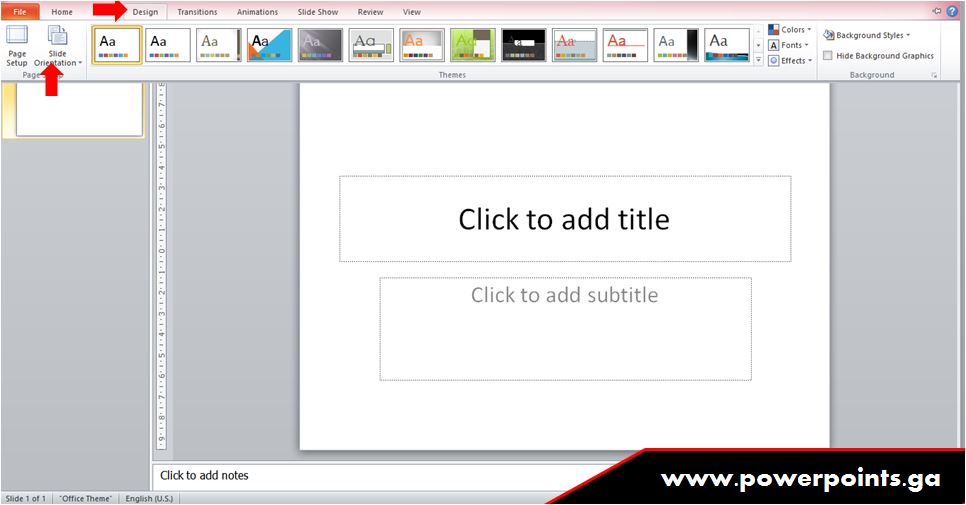Expand the Background Styles dropdown arrow
Viewport: 966px width, 505px height.
click(x=907, y=35)
